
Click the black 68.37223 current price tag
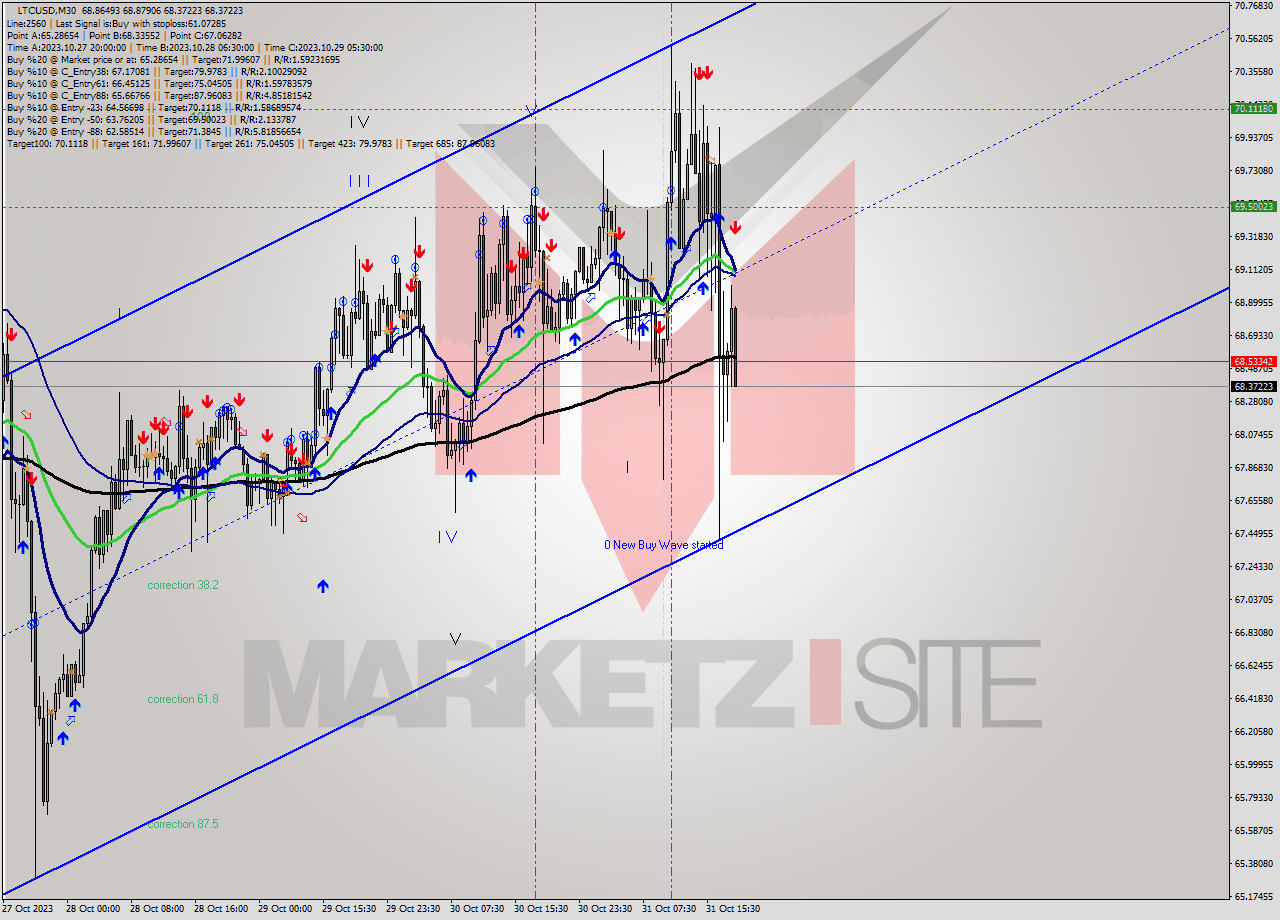(1253, 386)
